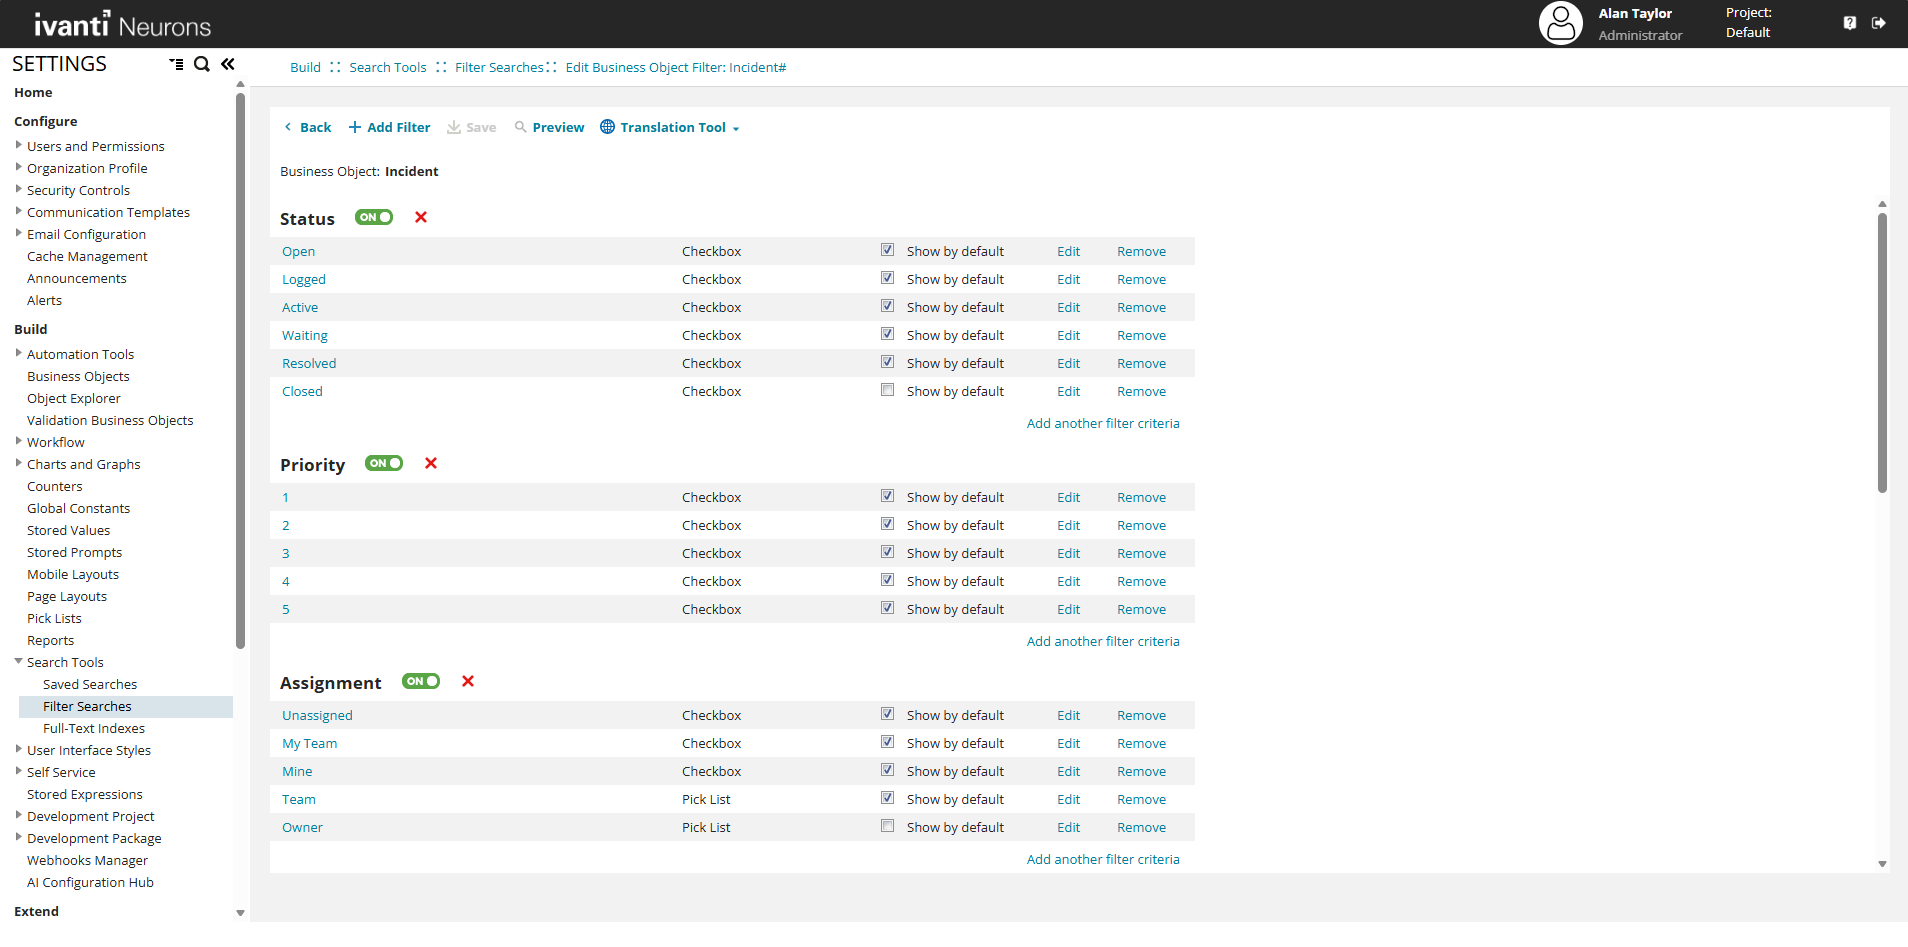Click the Add Filter button
This screenshot has height=947, width=1908.
(389, 128)
